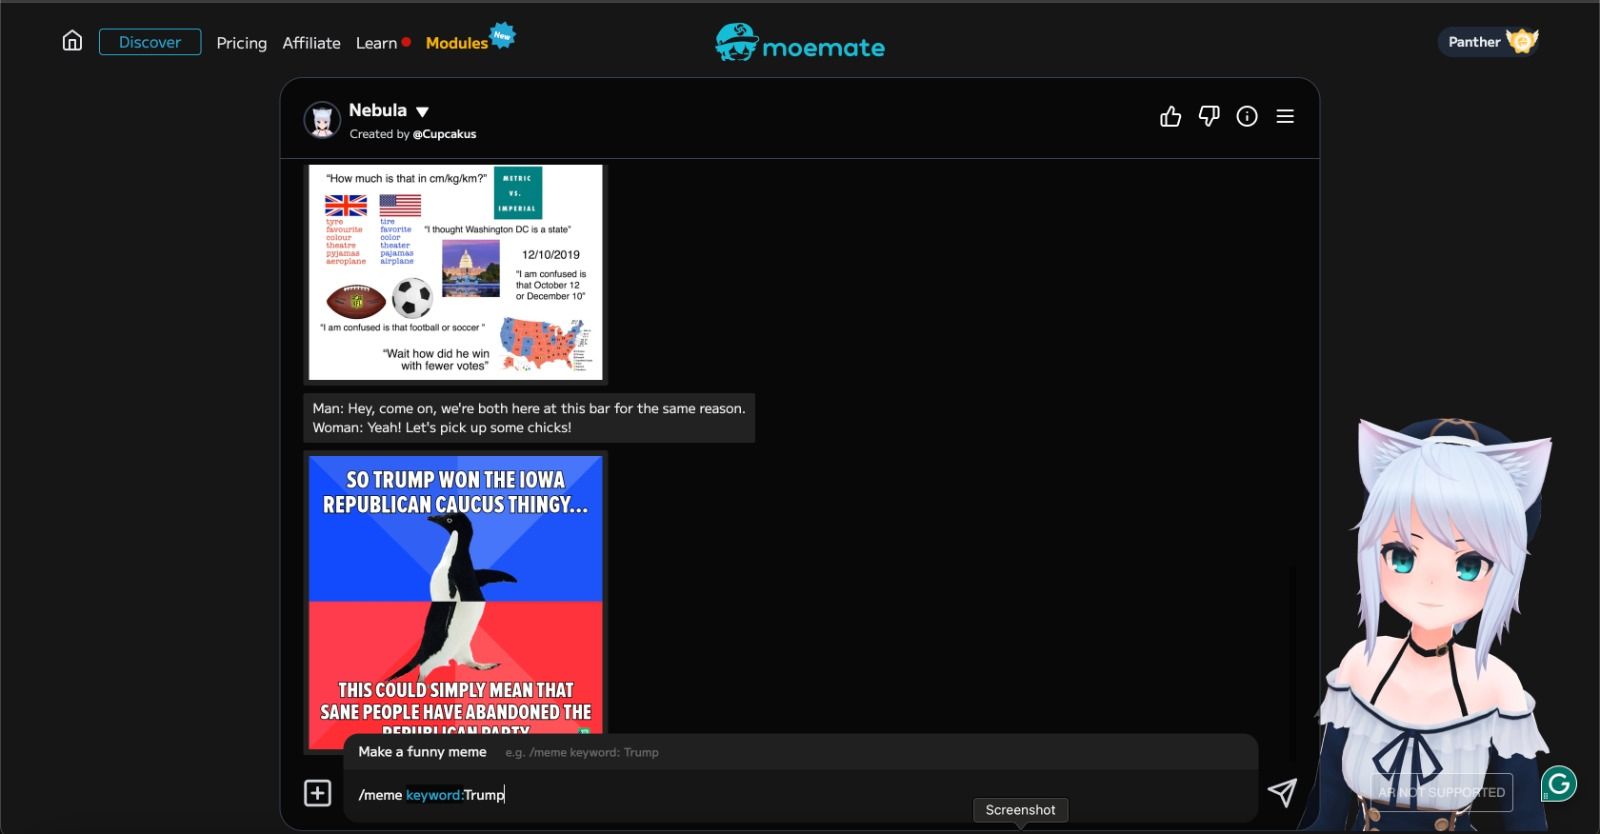Viewport: 1600px width, 834px height.
Task: Click the moemate logo
Action: (800, 44)
